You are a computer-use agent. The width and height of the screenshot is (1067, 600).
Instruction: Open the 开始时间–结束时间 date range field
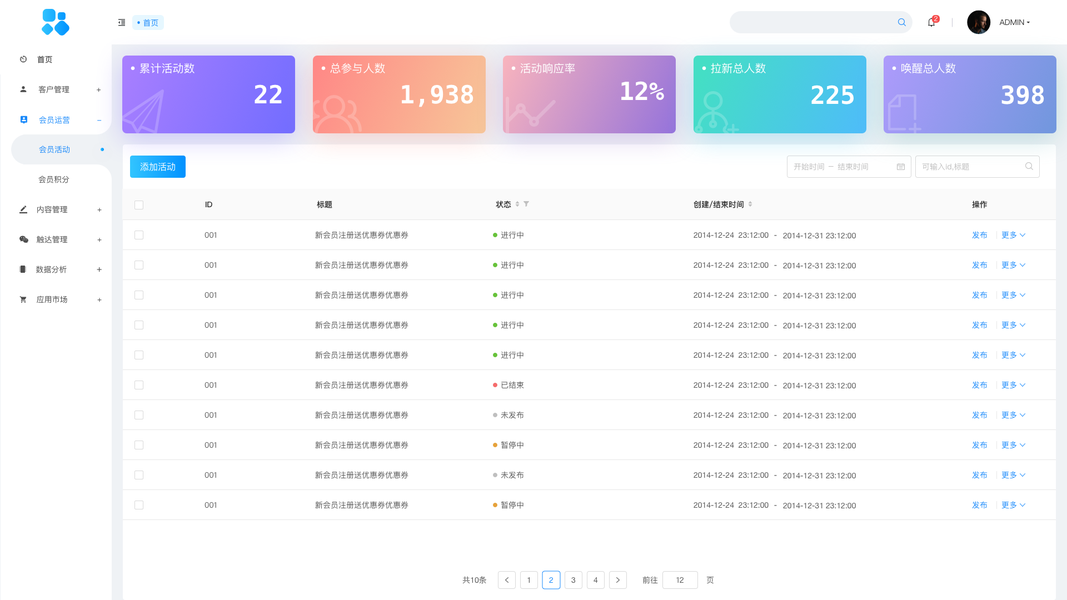pyautogui.click(x=849, y=167)
